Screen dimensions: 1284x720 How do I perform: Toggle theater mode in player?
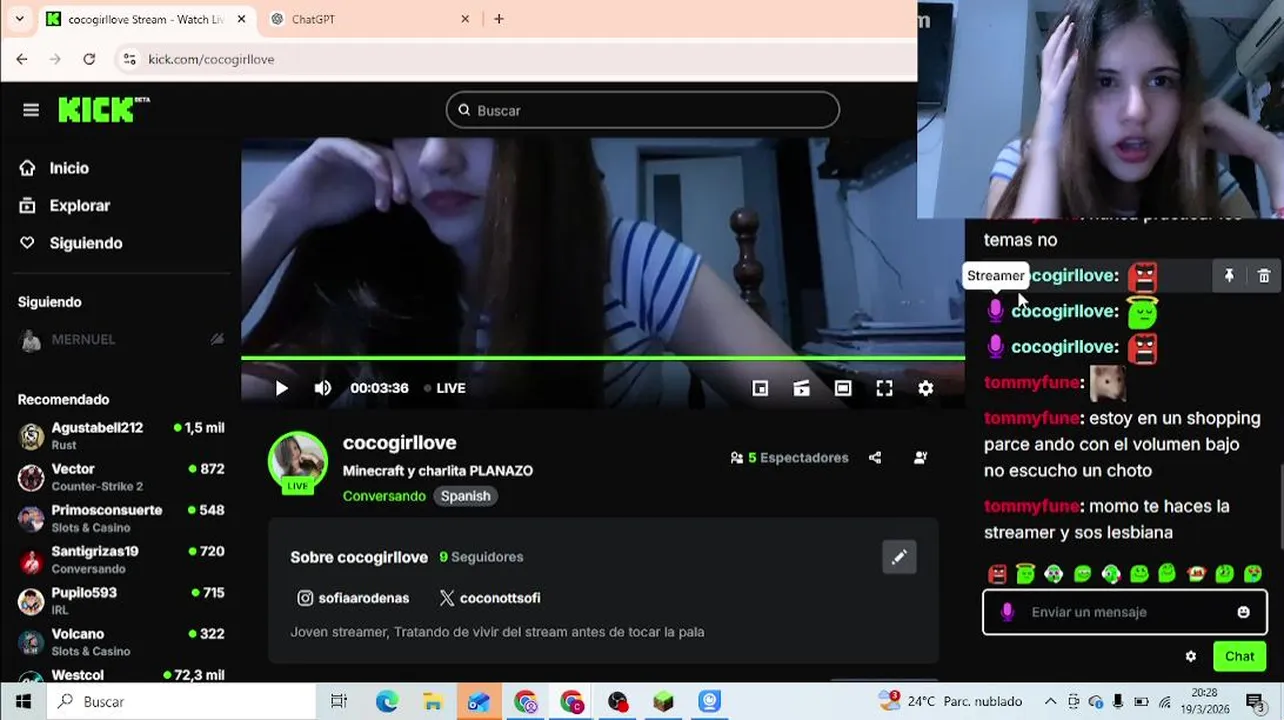pos(843,388)
